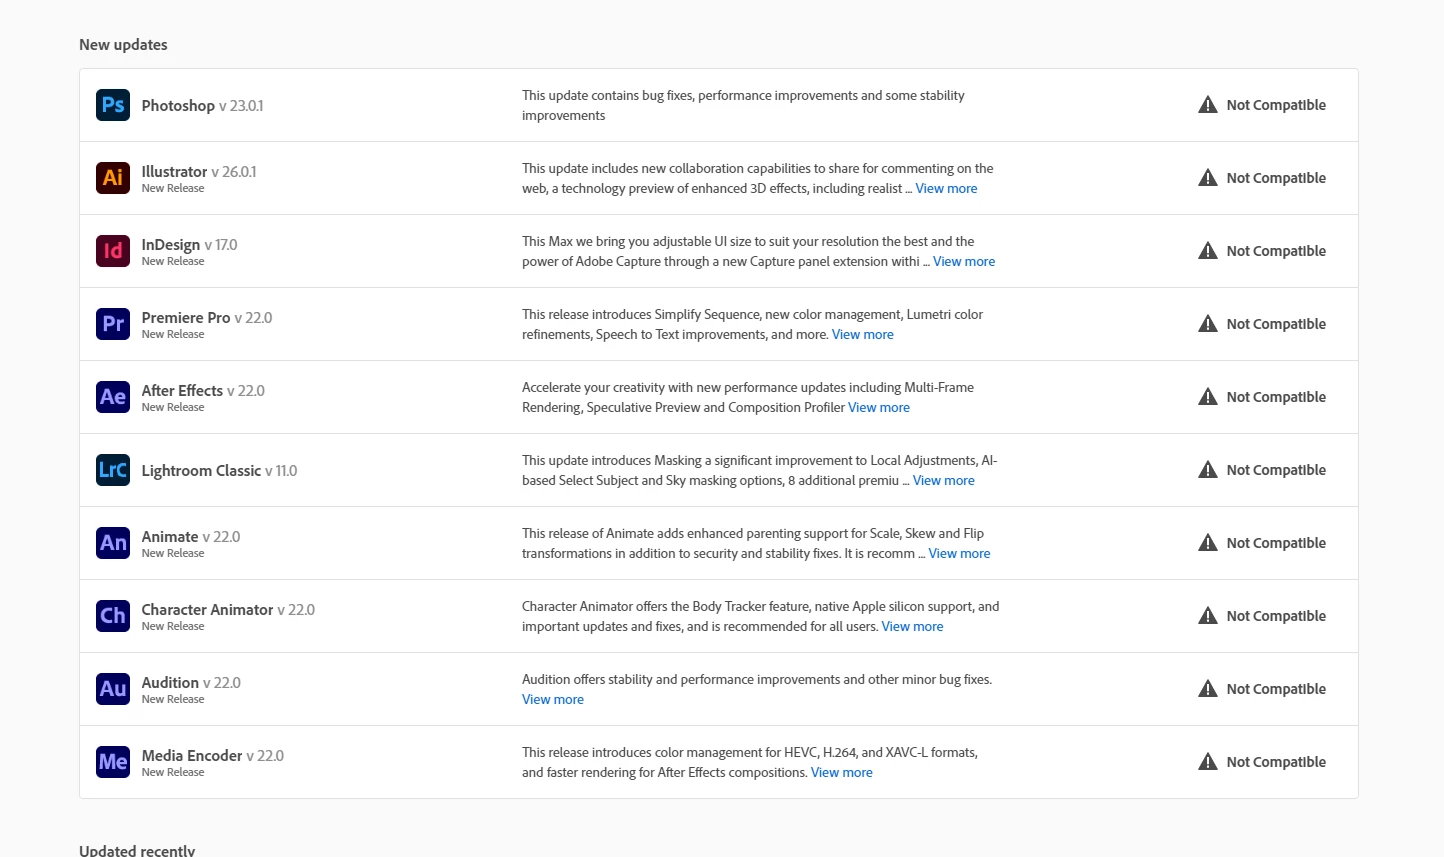1444x857 pixels.
Task: Click the InDesign app icon
Action: click(113, 251)
